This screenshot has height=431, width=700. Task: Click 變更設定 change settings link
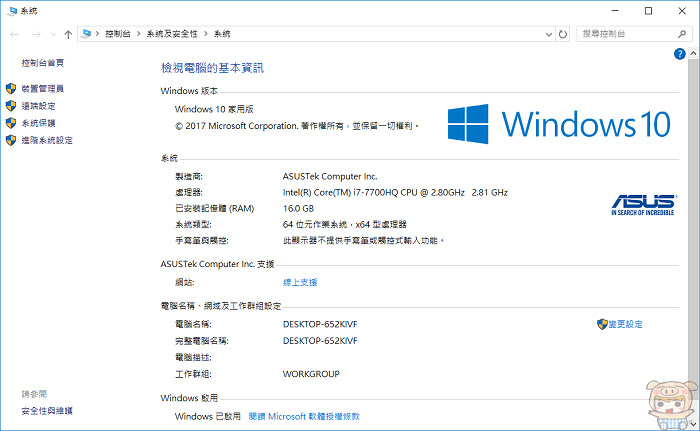tap(625, 324)
